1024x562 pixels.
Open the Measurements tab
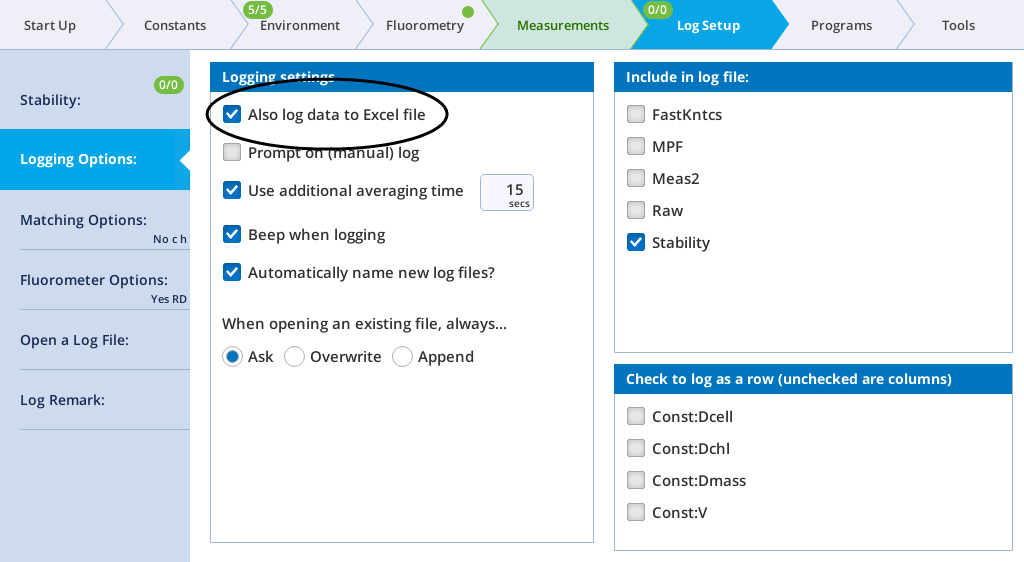562,25
